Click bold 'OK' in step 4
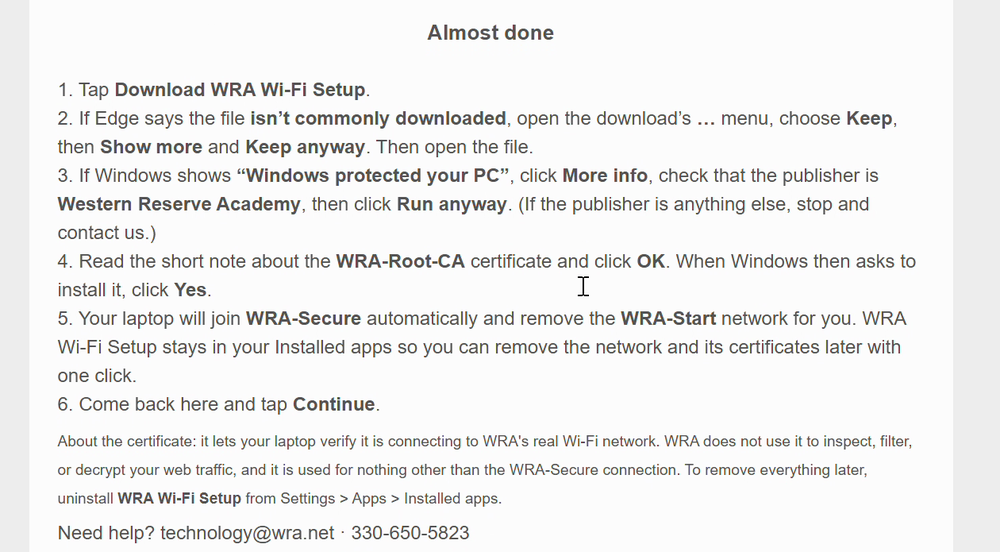1000x552 pixels. pyautogui.click(x=651, y=261)
